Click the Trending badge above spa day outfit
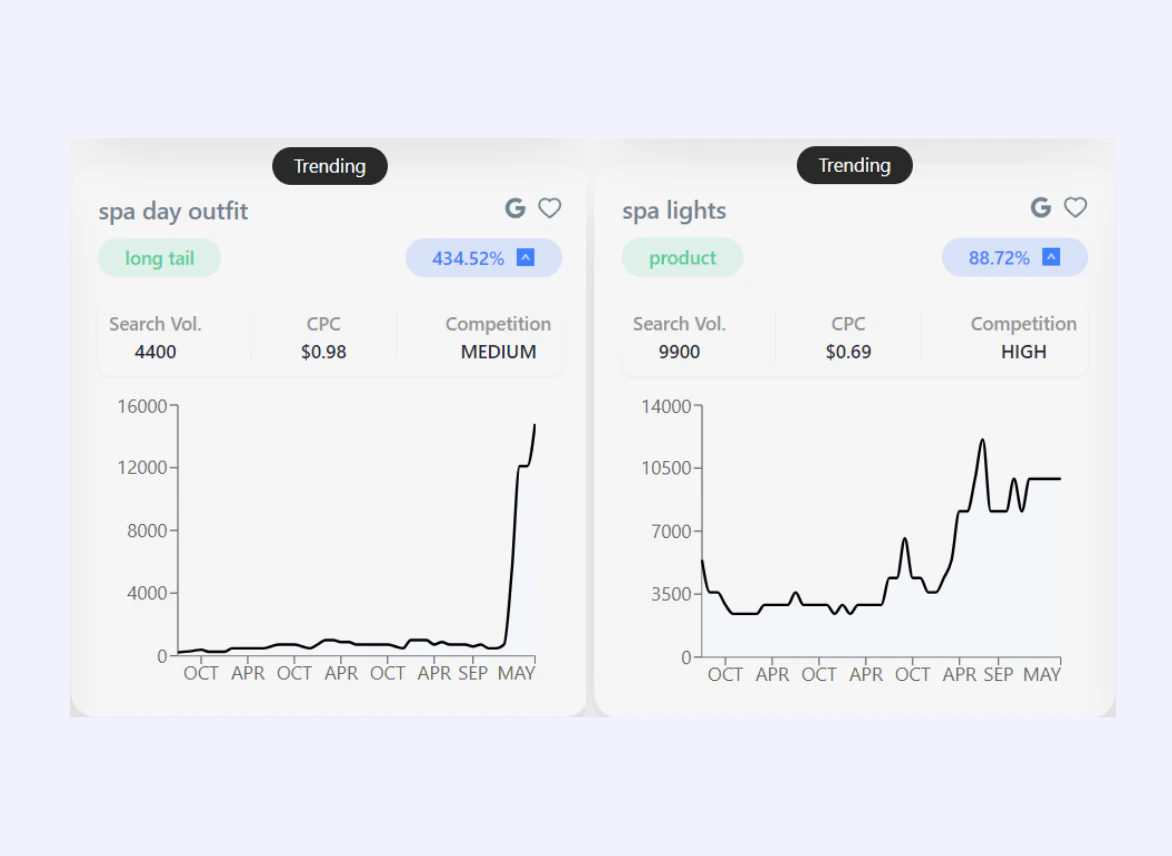Viewport: 1172px width, 856px height. (330, 166)
